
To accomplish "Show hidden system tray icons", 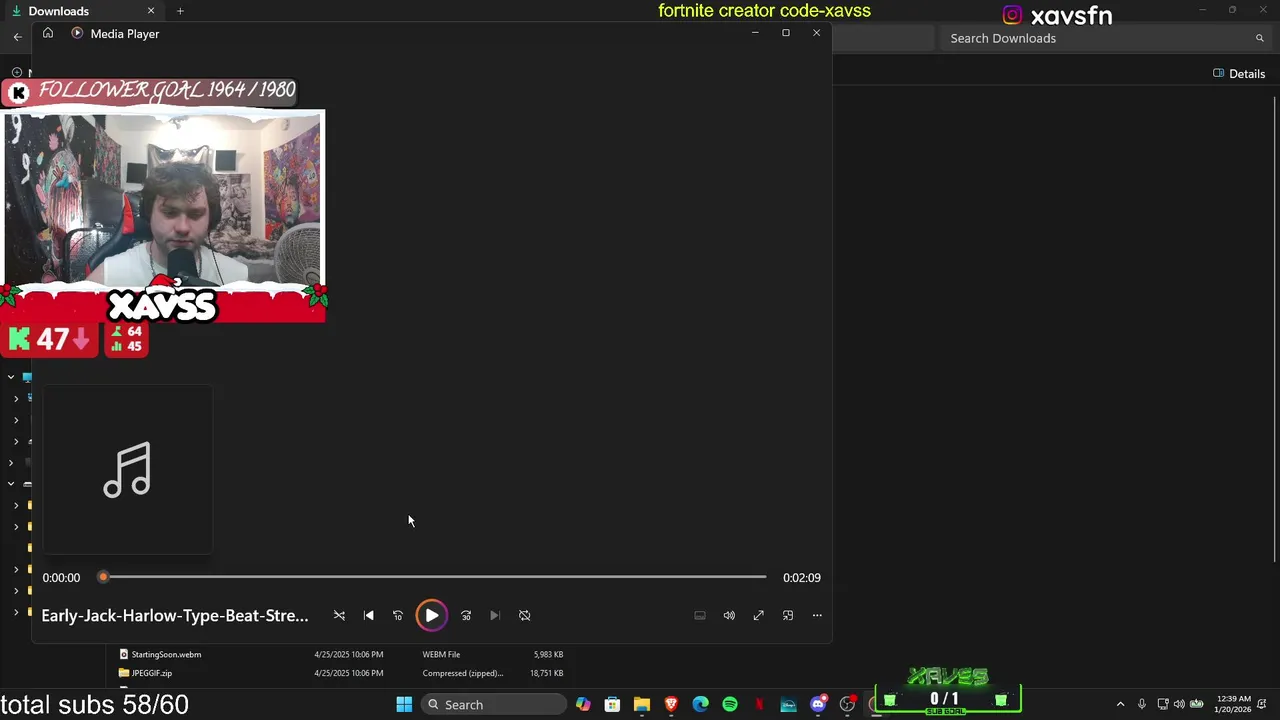I will pos(1120,705).
